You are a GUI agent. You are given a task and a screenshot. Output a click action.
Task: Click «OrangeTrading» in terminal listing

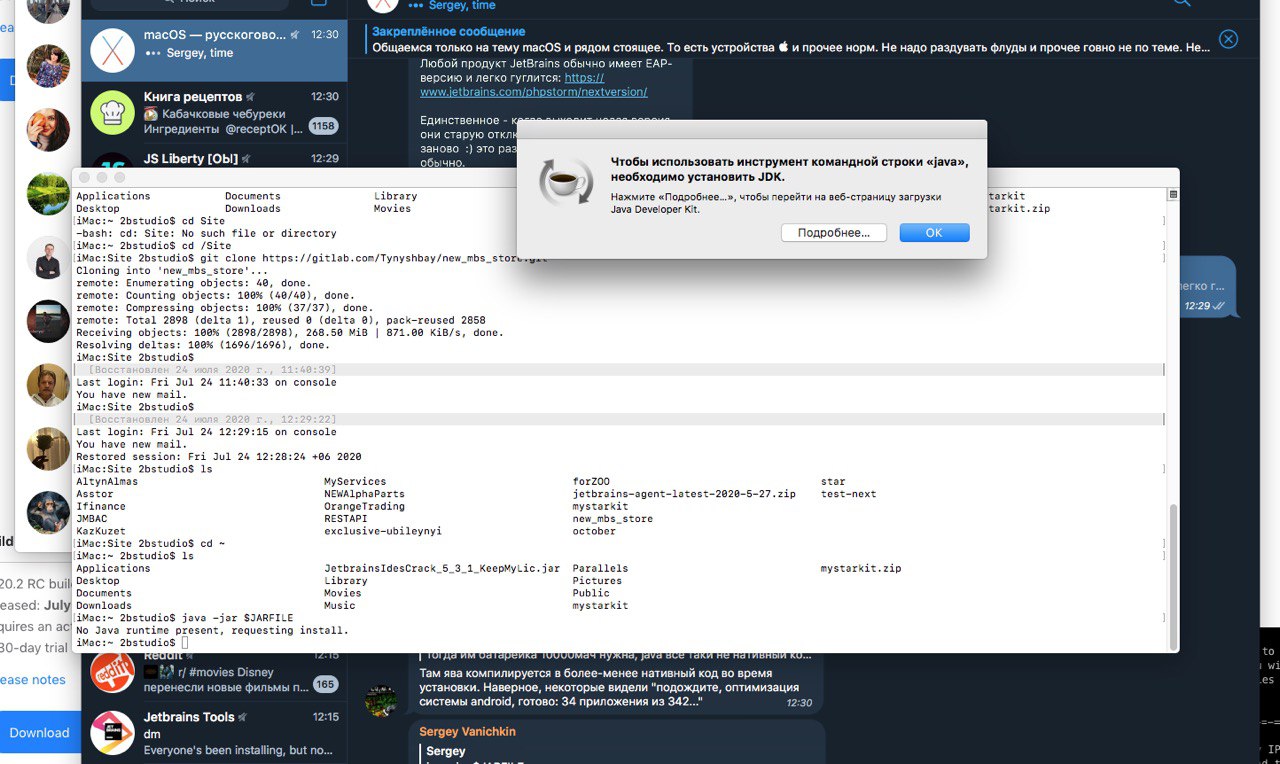pyautogui.click(x=364, y=506)
